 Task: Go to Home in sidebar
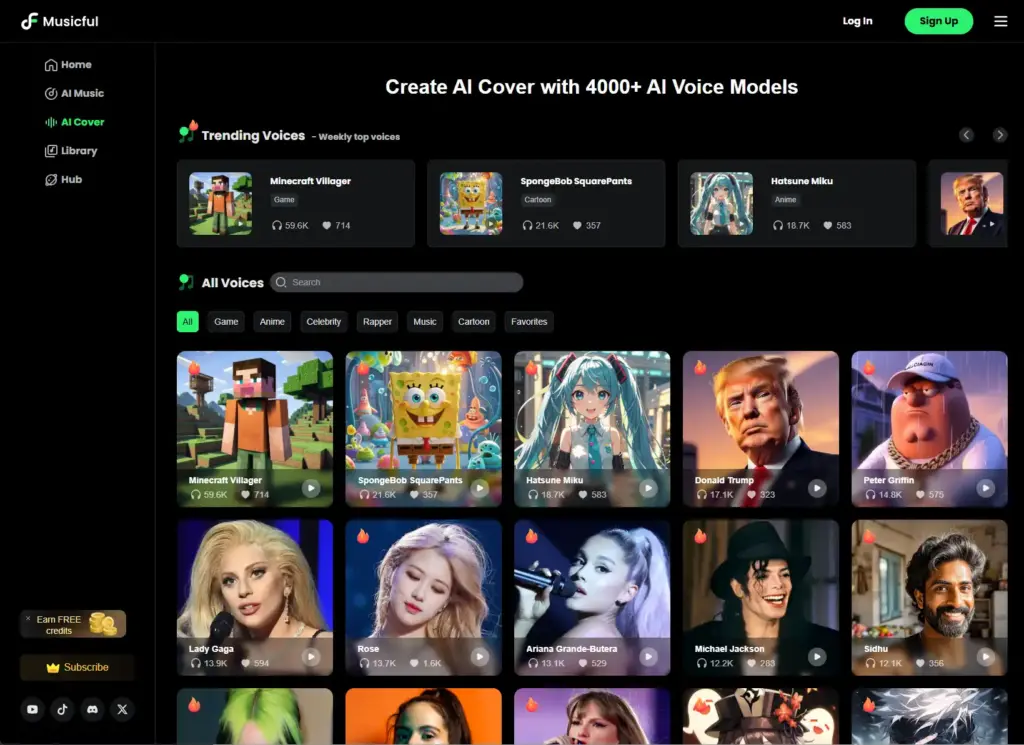[68, 65]
